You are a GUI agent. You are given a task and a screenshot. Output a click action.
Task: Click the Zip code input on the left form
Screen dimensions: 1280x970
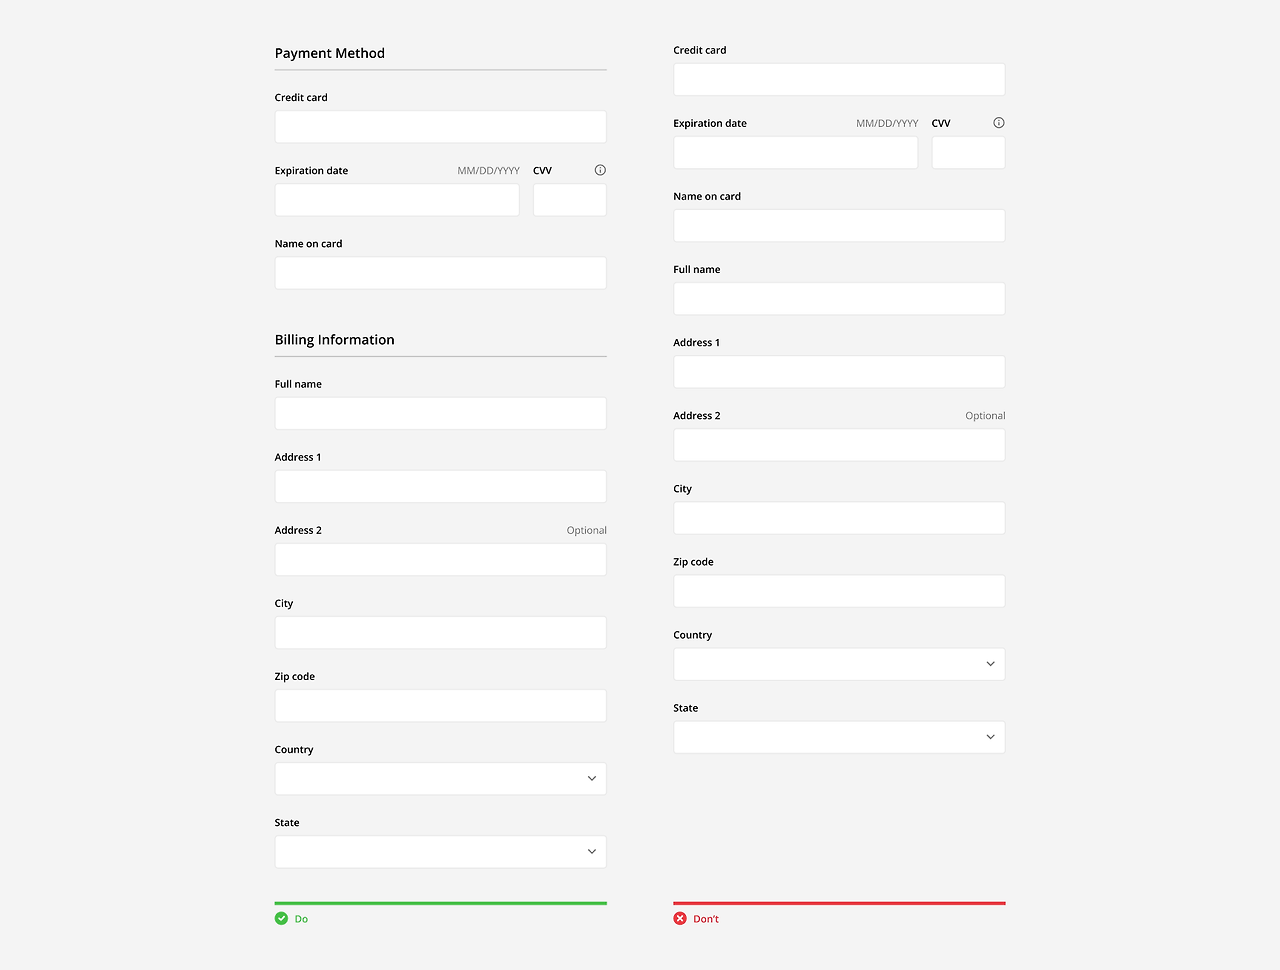tap(440, 705)
